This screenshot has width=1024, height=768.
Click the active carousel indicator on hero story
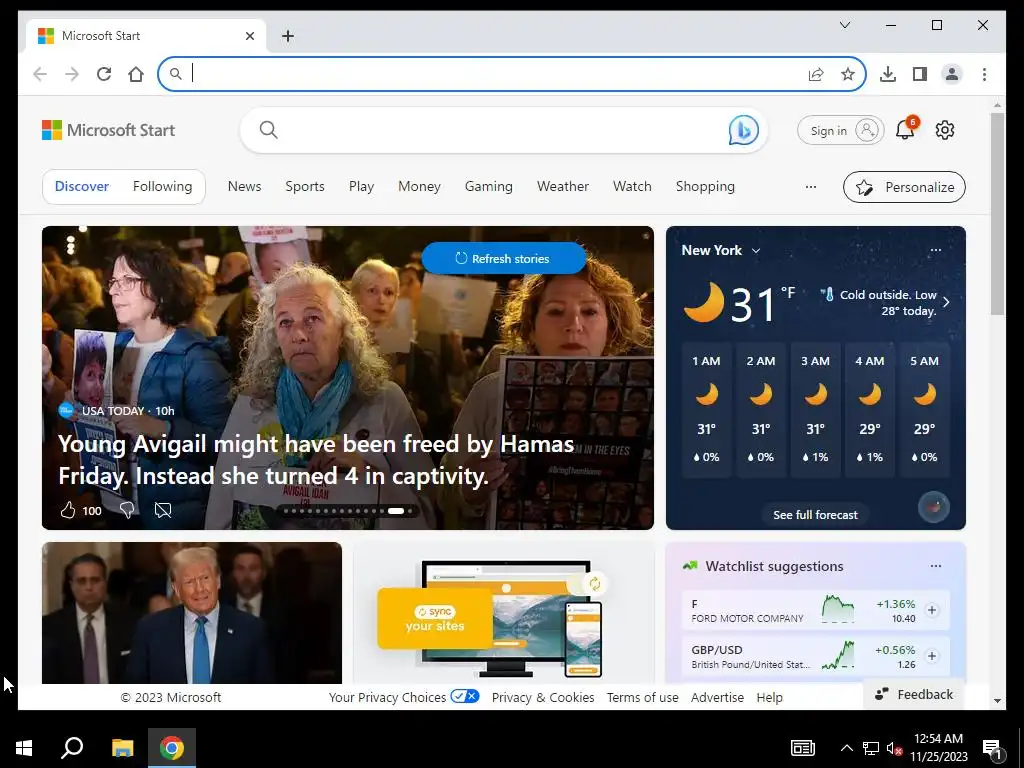click(x=396, y=511)
